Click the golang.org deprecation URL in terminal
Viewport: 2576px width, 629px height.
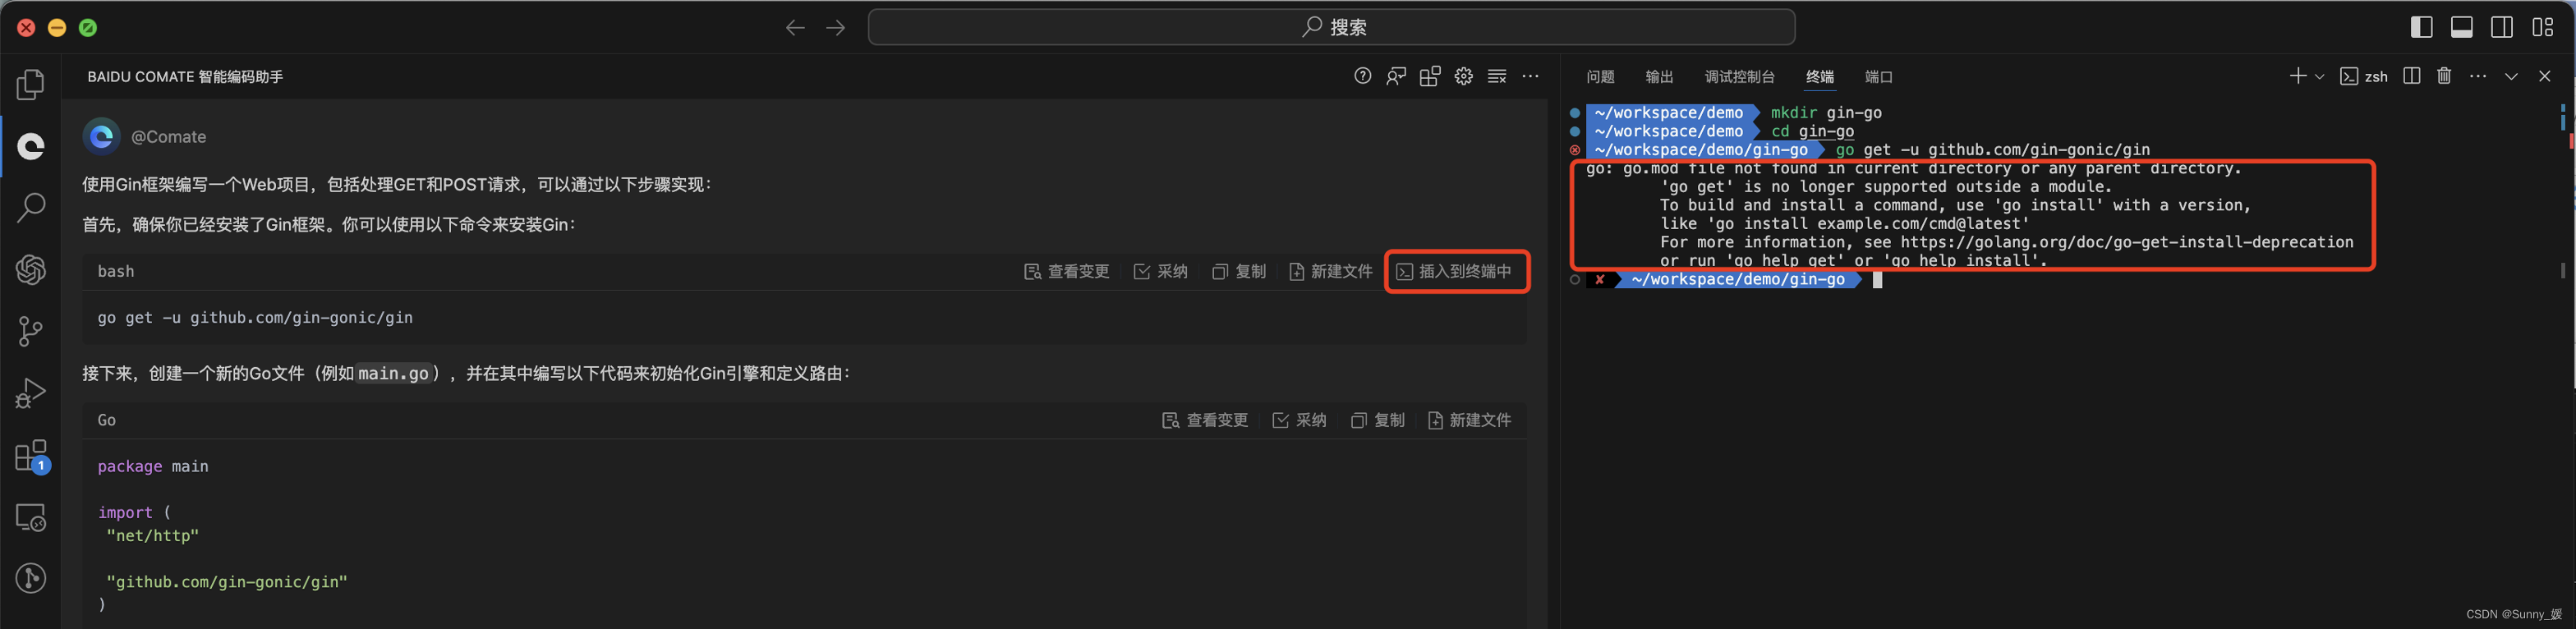pos(2127,242)
